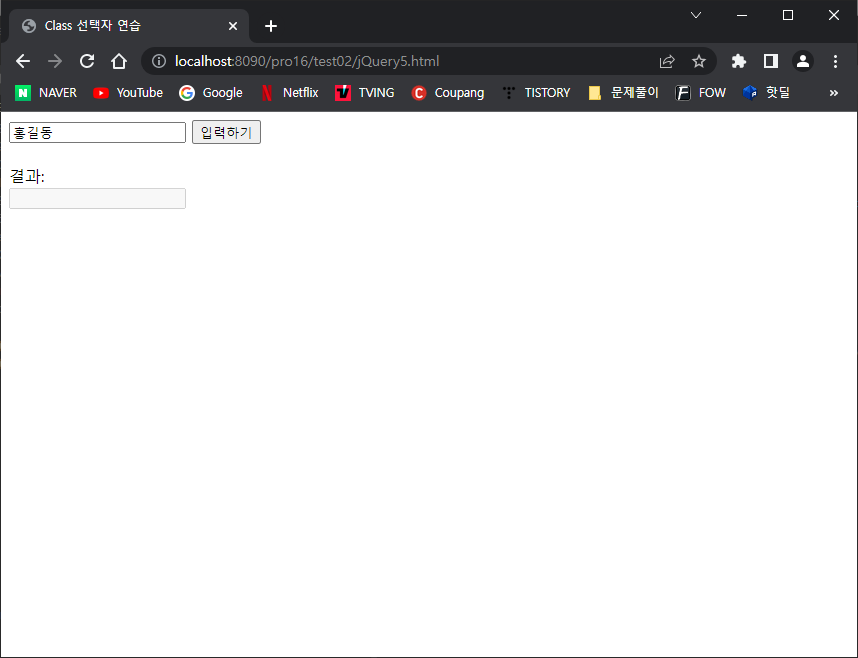The image size is (858, 658).
Task: Open the 핫딜 bookmark
Action: coord(766,93)
